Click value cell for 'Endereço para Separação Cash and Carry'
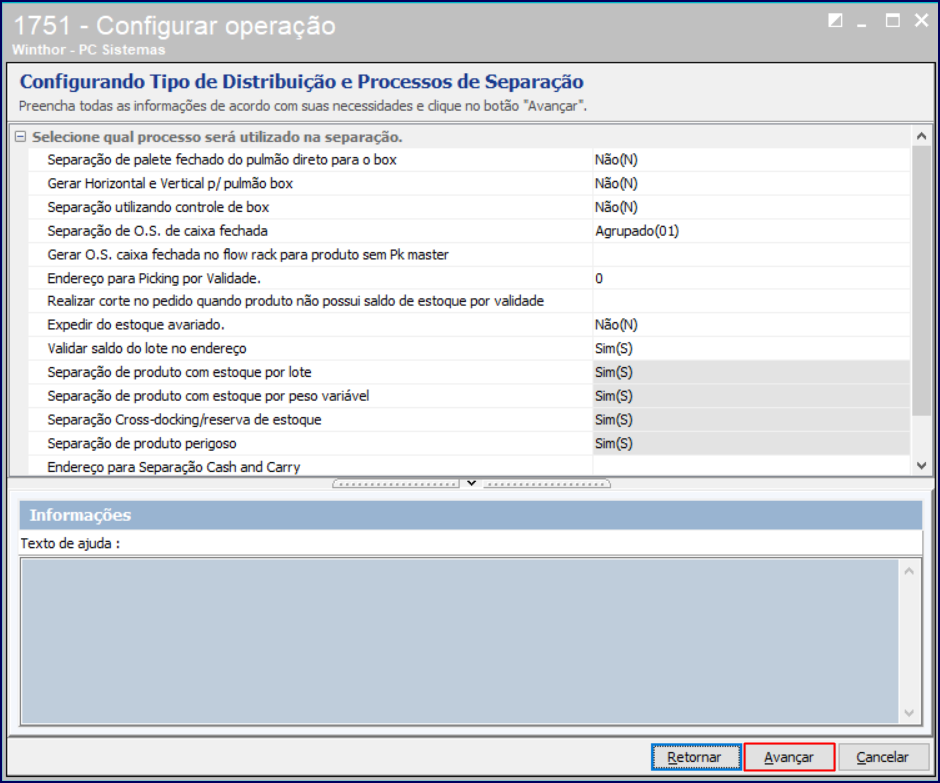The image size is (940, 783). (x=751, y=466)
